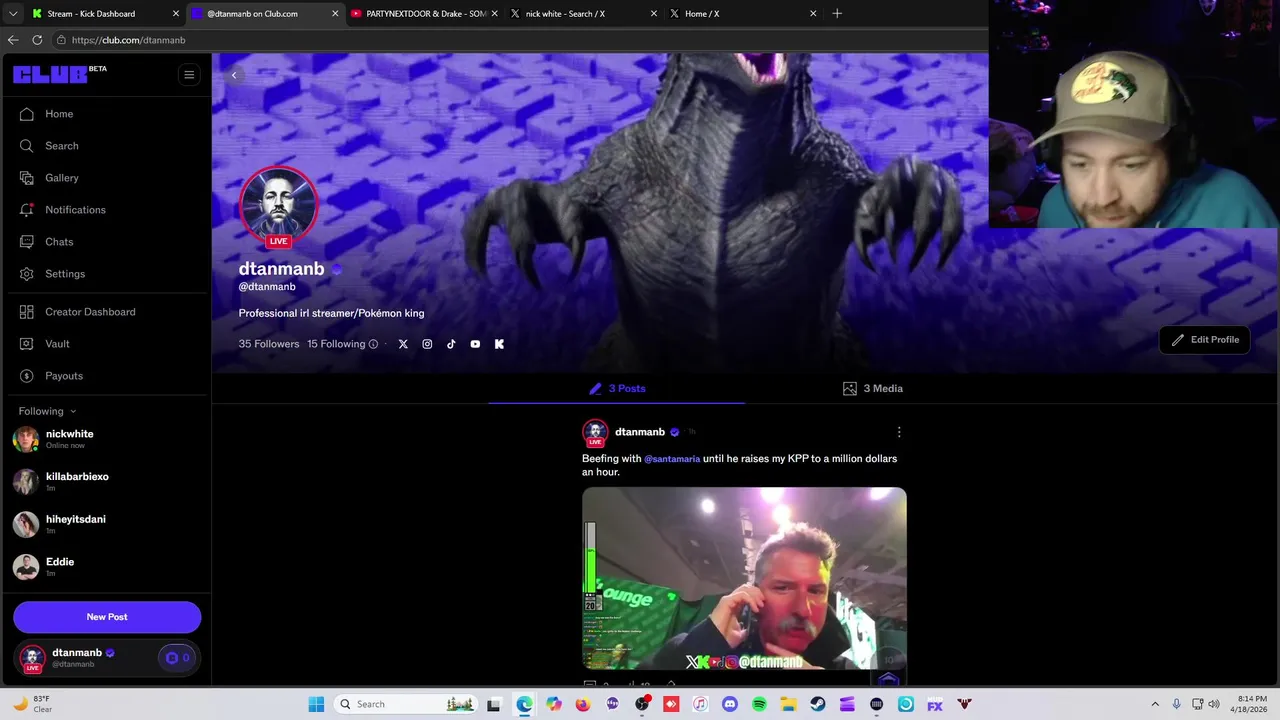Image resolution: width=1280 pixels, height=720 pixels.
Task: Open hiheyitsdani in the Following list
Action: click(x=106, y=524)
